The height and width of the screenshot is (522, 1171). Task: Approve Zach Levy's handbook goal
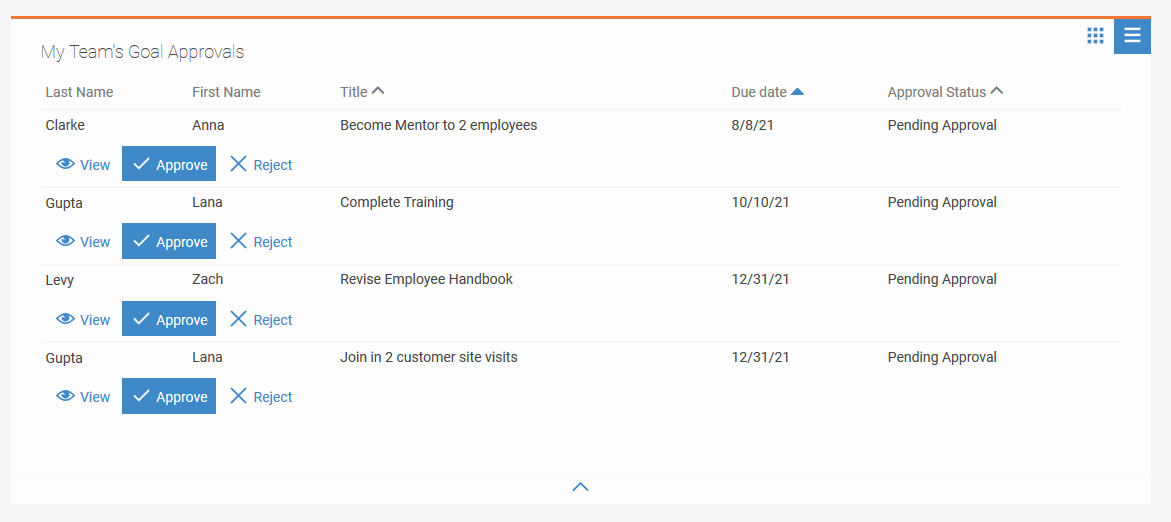click(169, 319)
